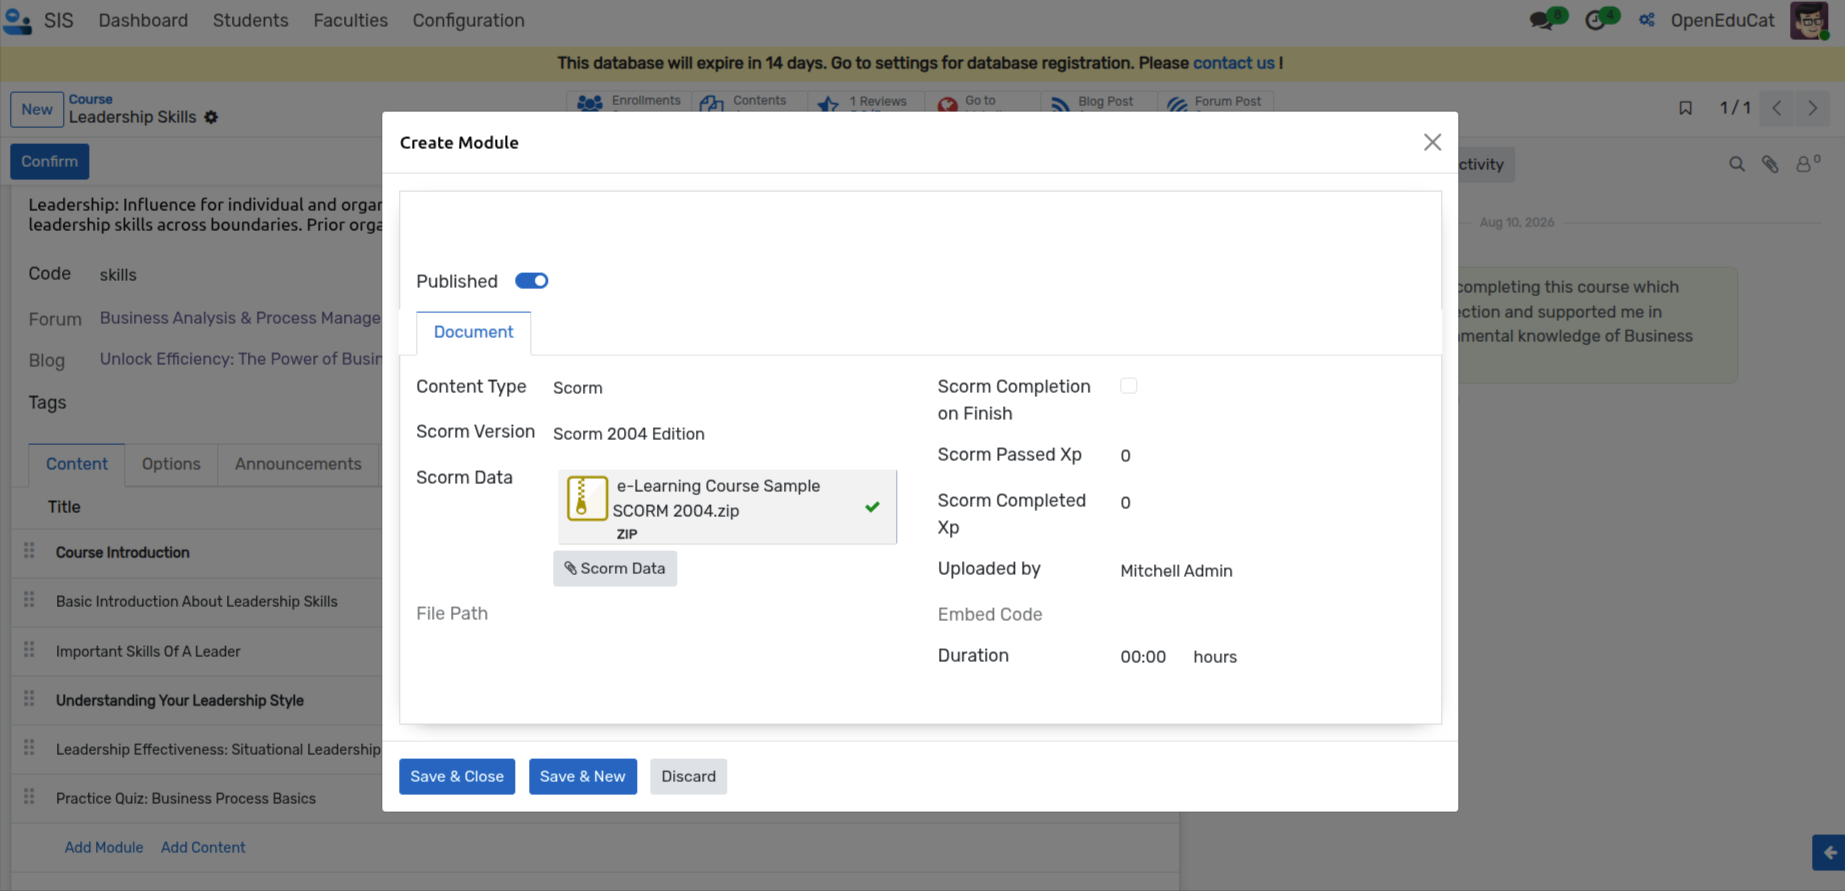Click the bookmark icon near the pager

(1685, 108)
